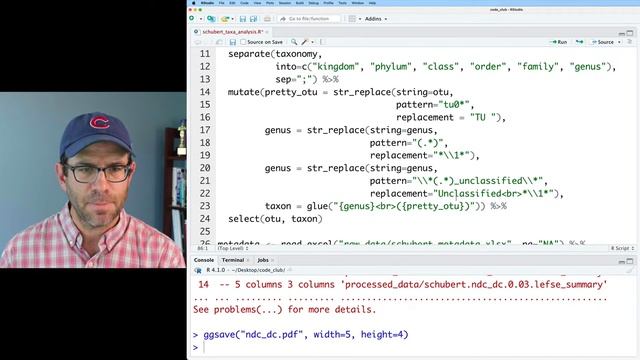Open the RStudio application menu

tap(207, 3)
